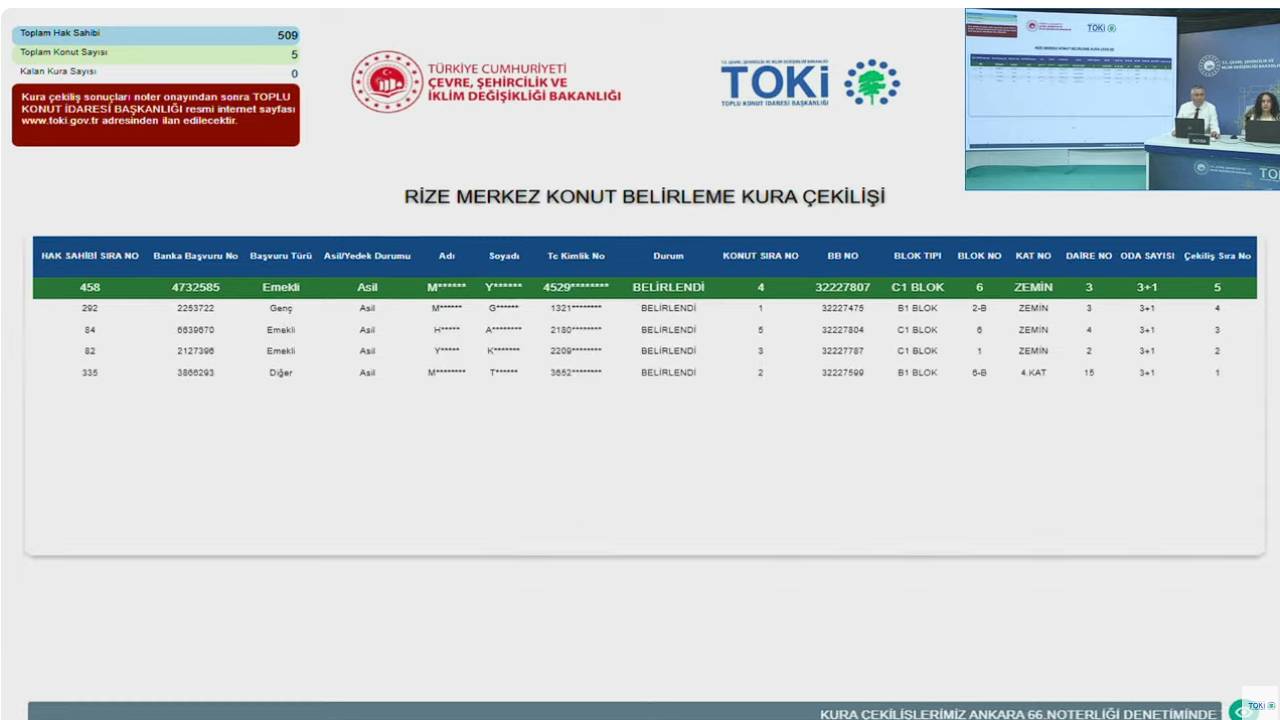Click Tc Kimlik starting with 2209
This screenshot has height=720, width=1280.
(576, 351)
